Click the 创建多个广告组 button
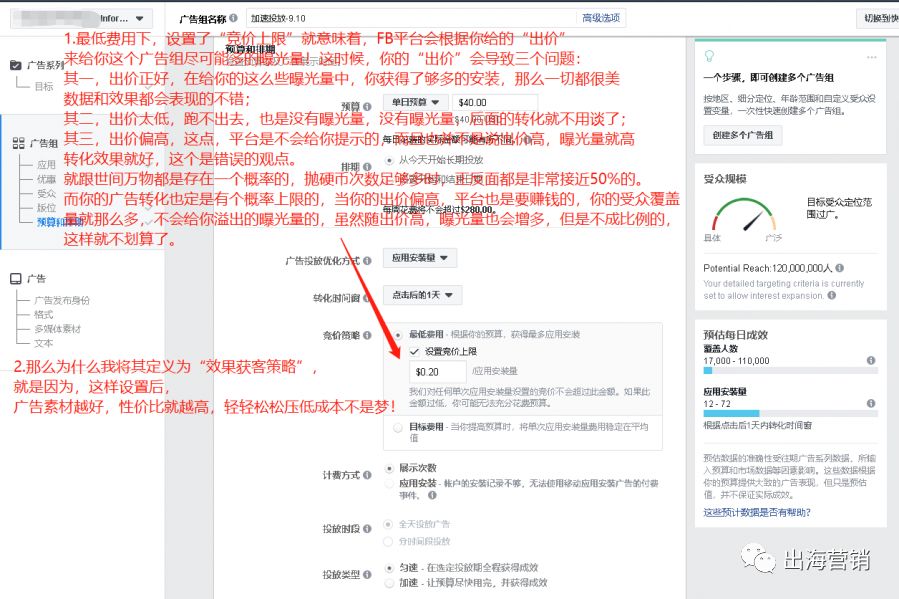Screen dimensions: 899x599 tap(742, 136)
